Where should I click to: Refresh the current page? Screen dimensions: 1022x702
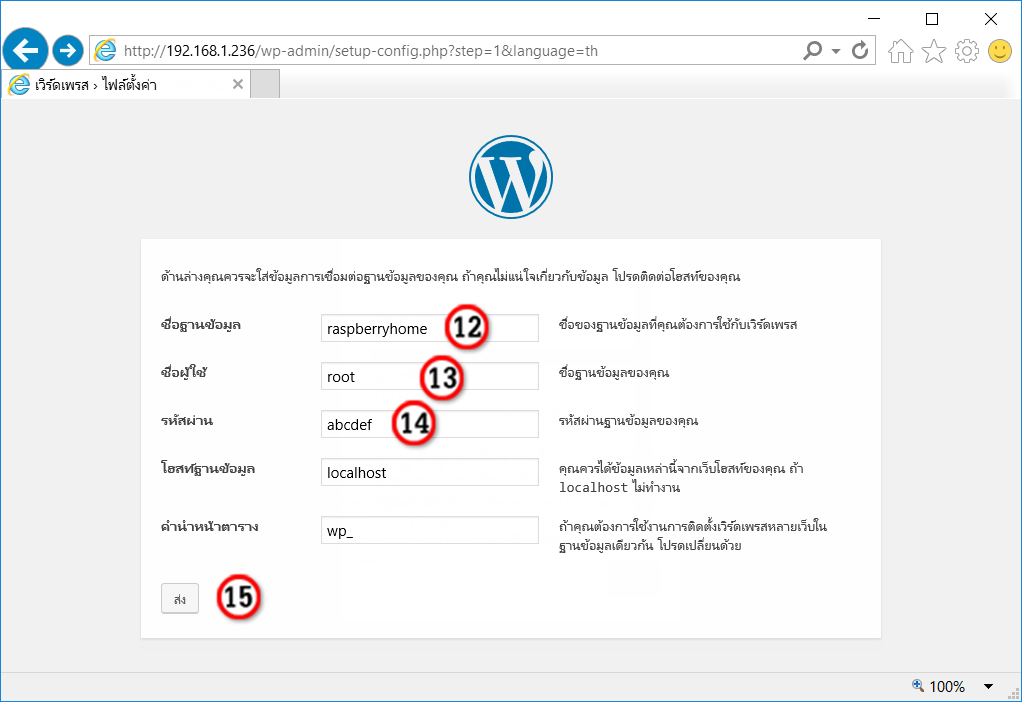(x=860, y=50)
